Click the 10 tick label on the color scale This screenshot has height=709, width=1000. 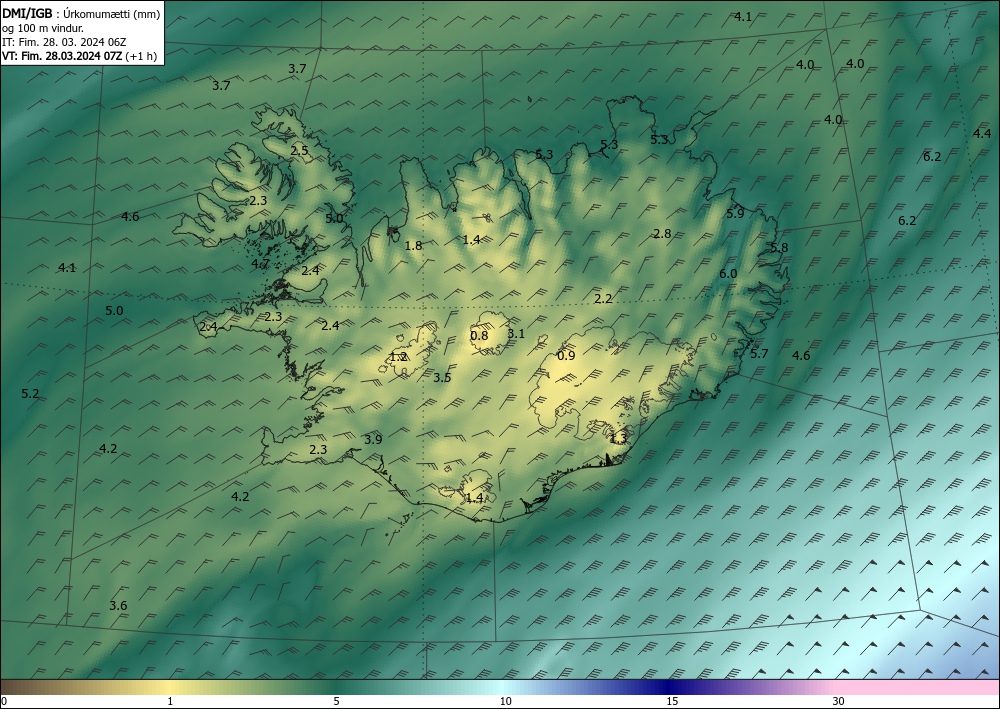click(505, 701)
